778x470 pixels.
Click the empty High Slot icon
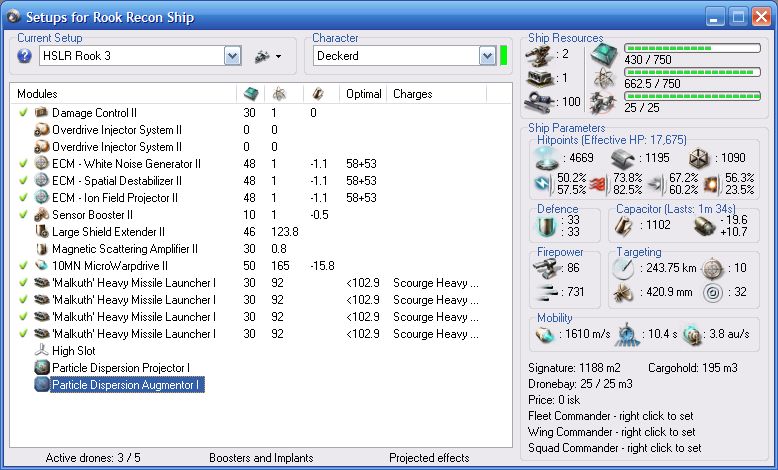(42, 350)
